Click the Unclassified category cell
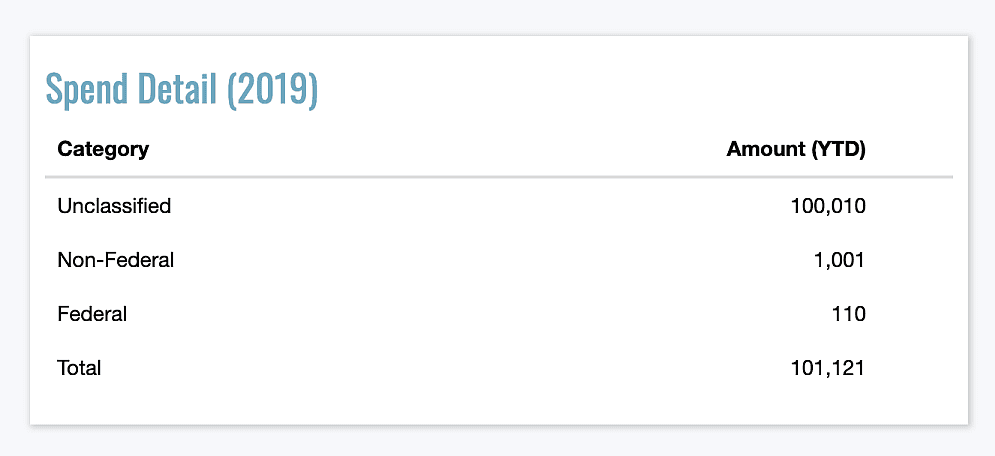 tap(114, 205)
